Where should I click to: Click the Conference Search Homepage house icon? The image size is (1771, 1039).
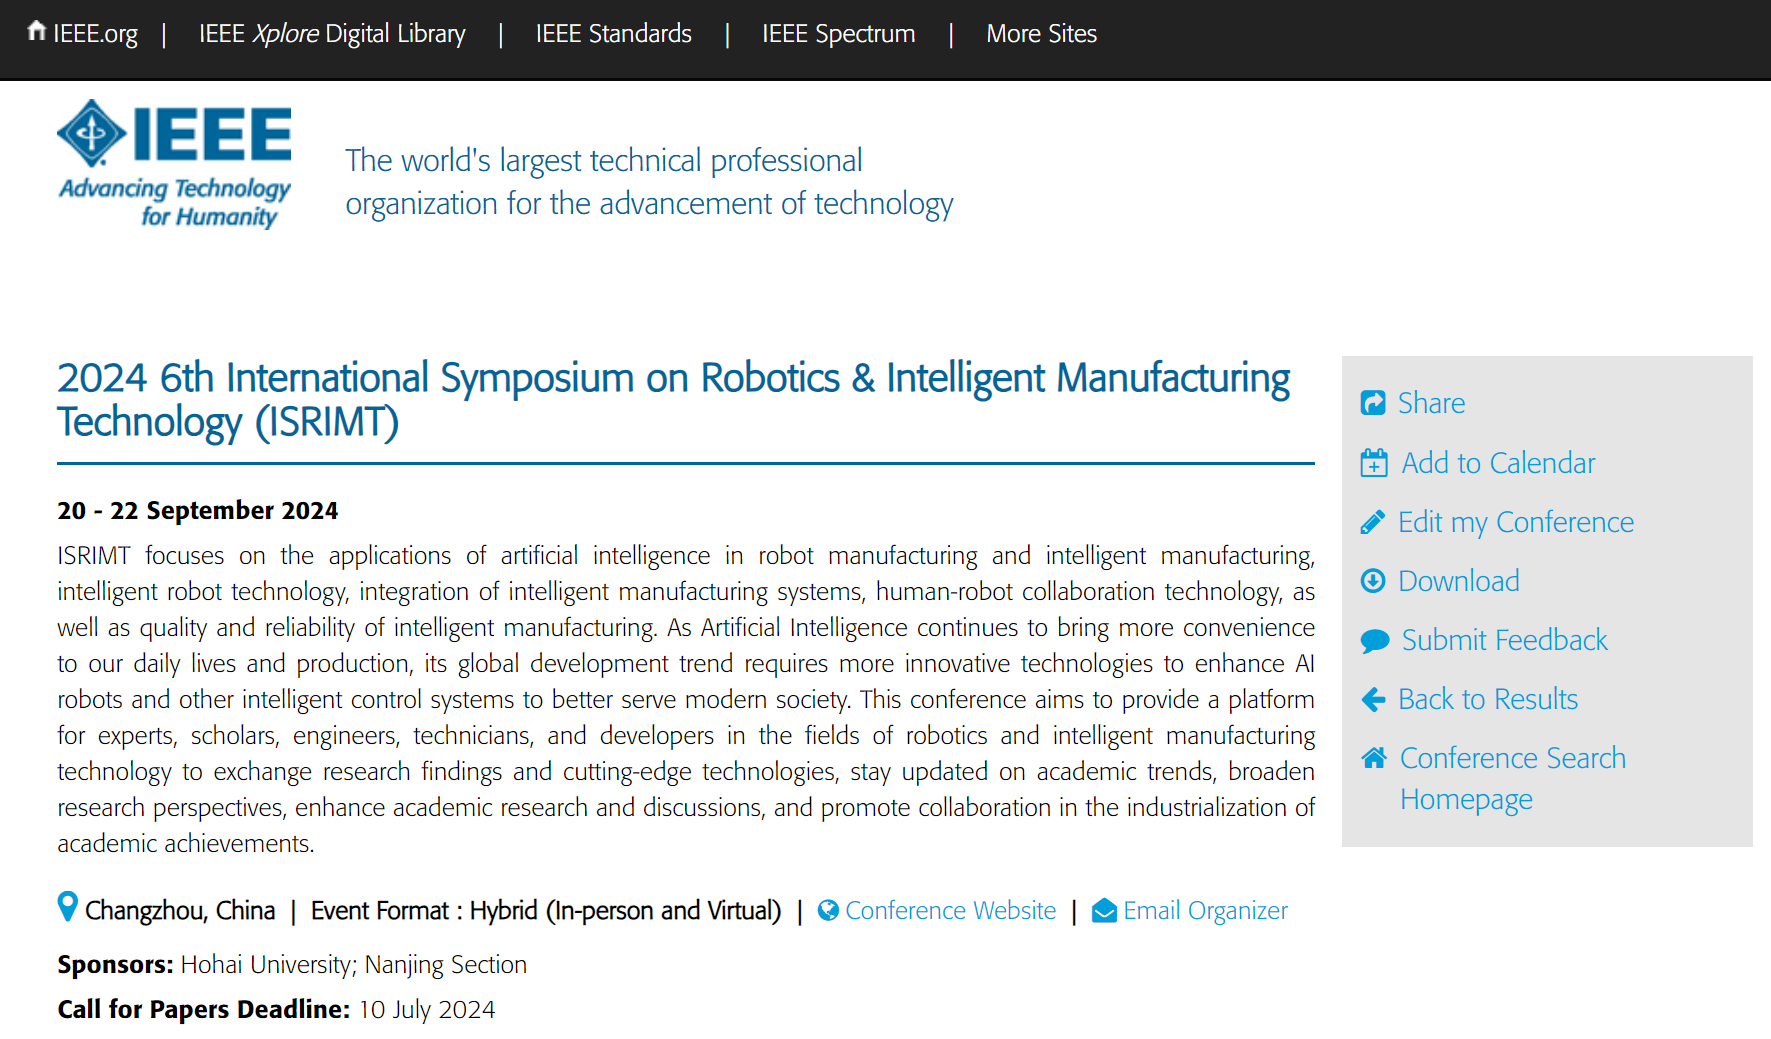pos(1374,758)
